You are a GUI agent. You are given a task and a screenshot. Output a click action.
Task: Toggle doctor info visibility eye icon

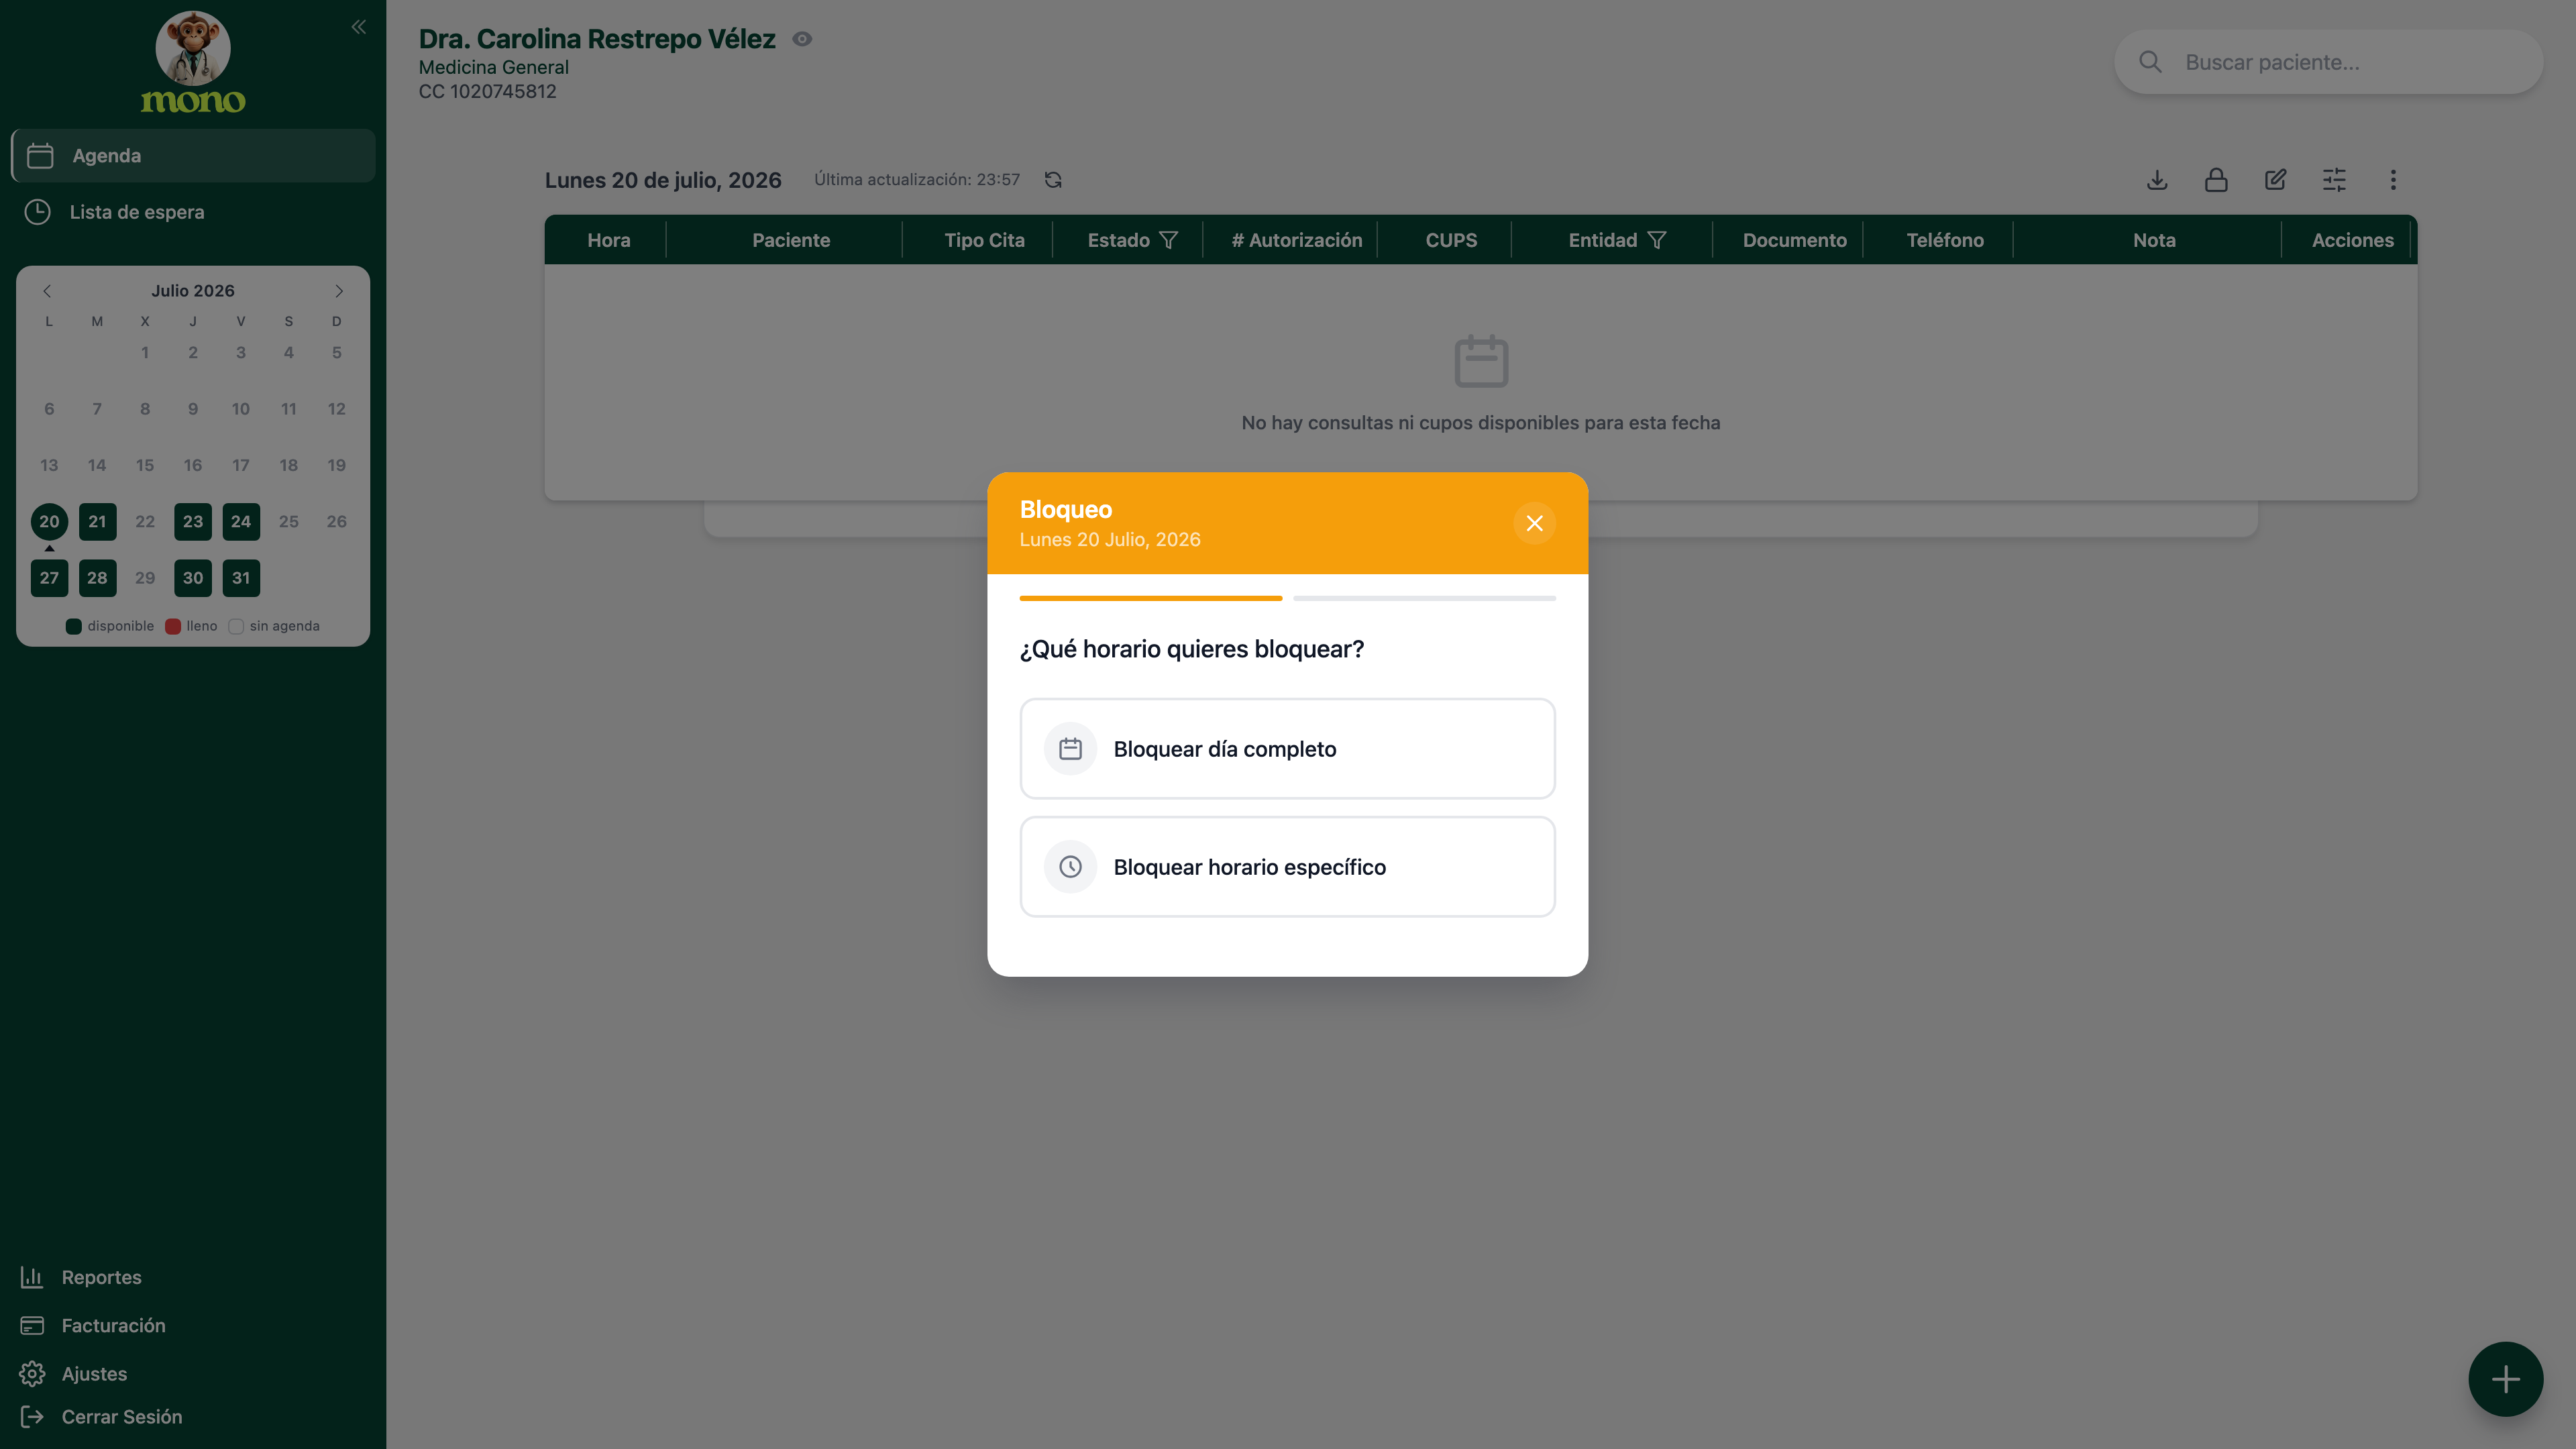(x=802, y=39)
